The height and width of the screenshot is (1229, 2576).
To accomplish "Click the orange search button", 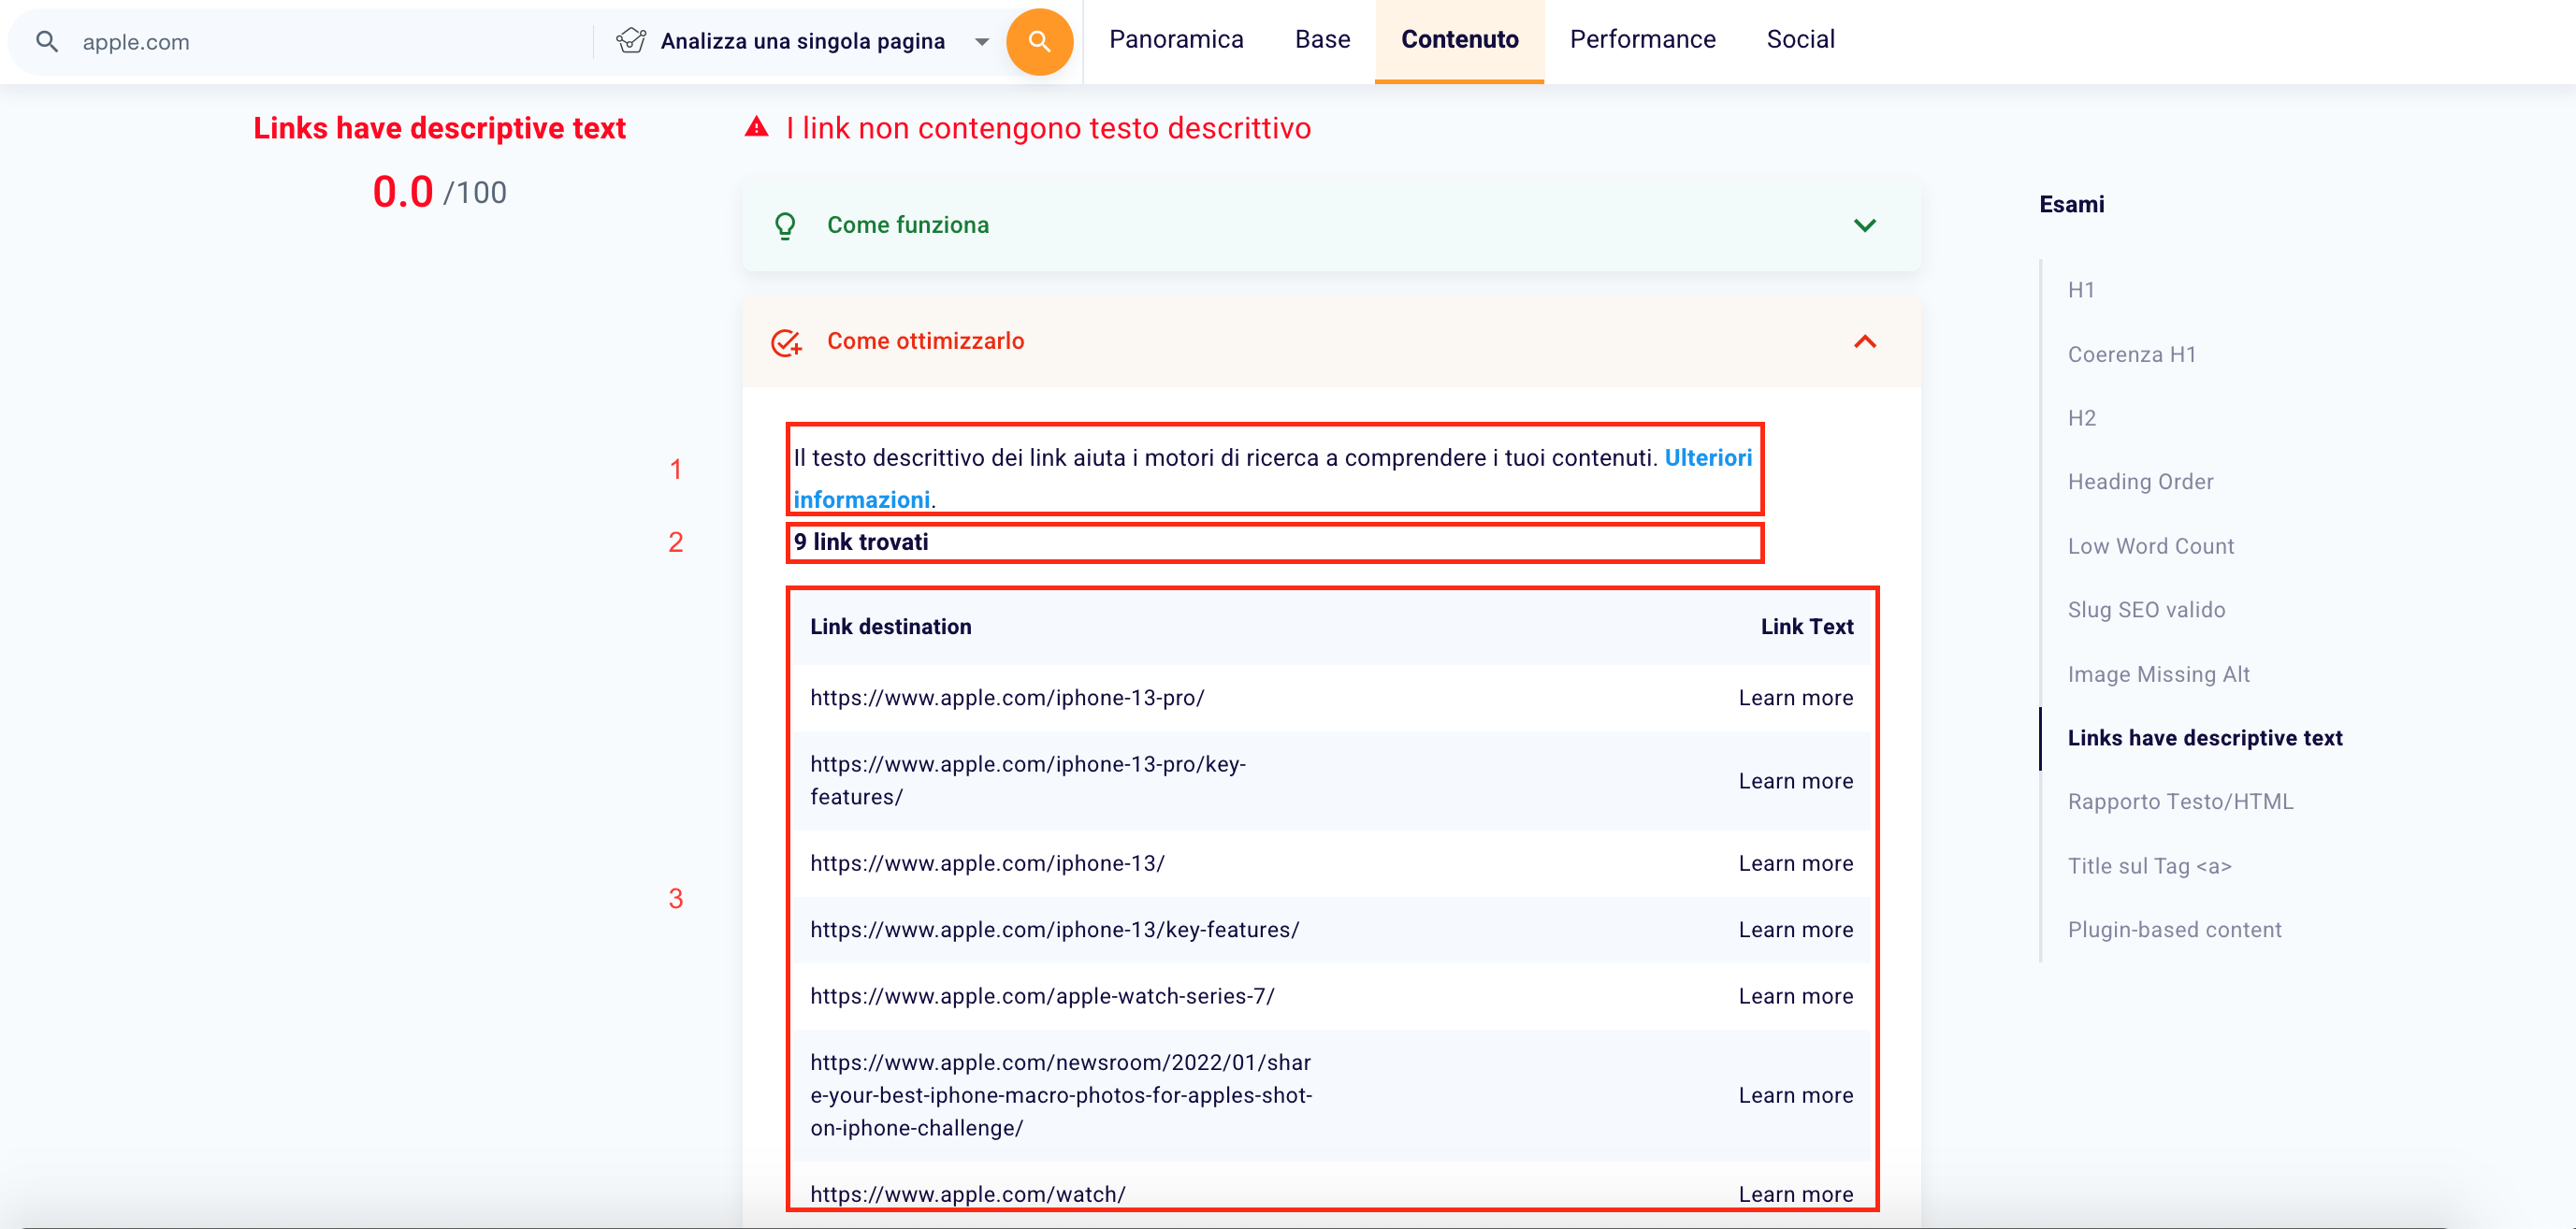I will click(x=1039, y=42).
